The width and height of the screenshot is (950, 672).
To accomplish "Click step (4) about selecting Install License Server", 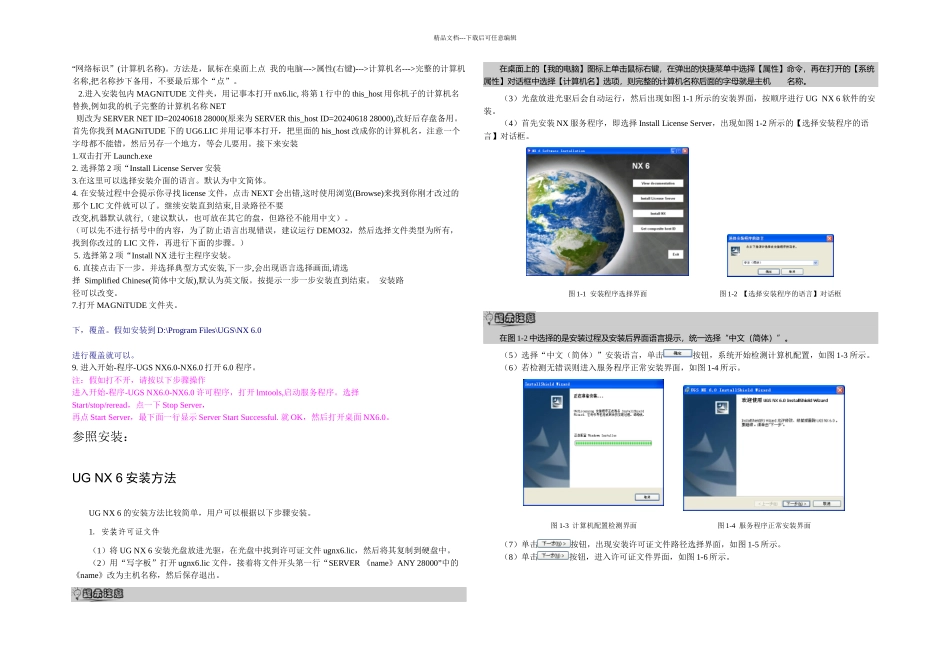I will point(676,129).
